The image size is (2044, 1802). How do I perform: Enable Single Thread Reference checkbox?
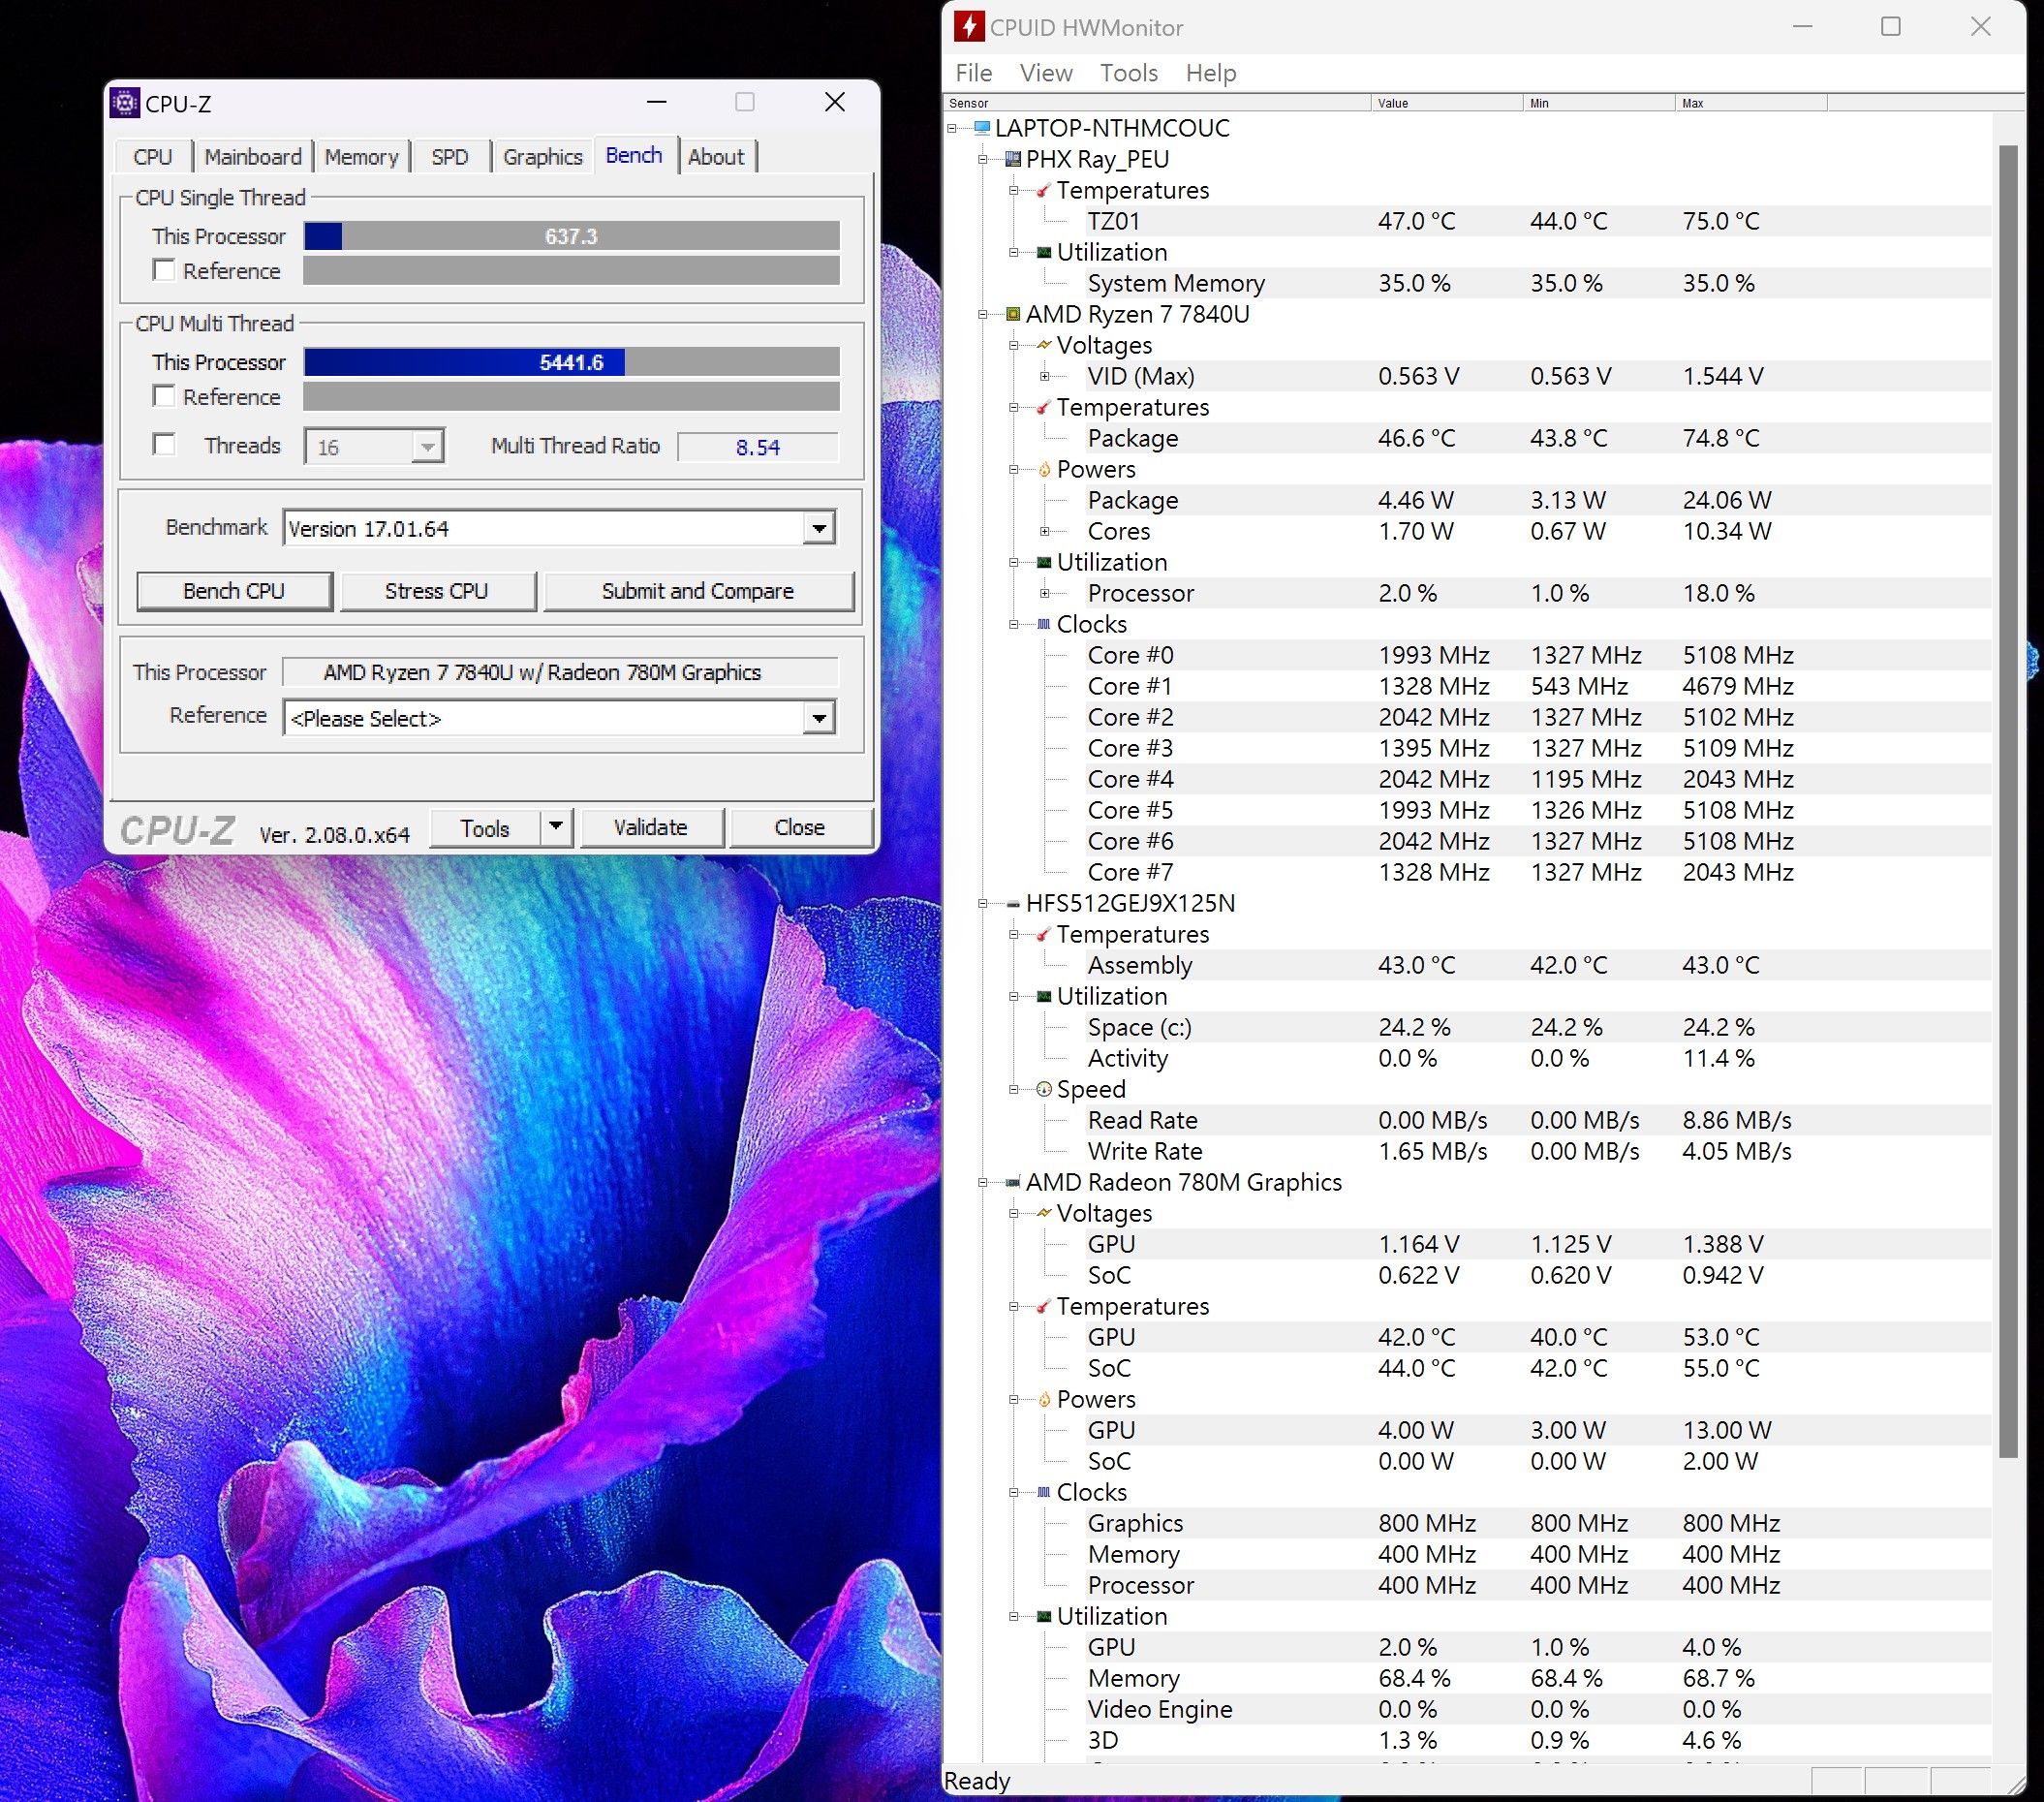pos(164,270)
